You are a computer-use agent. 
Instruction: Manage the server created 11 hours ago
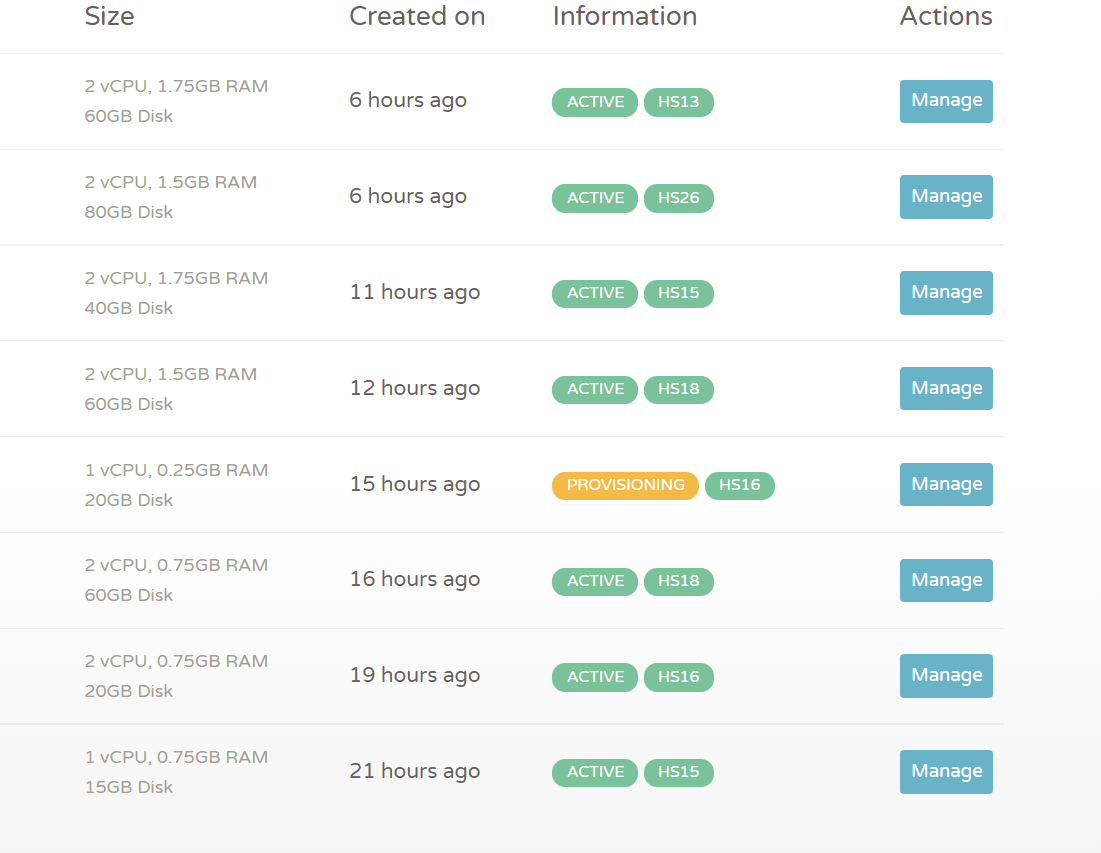(x=945, y=293)
